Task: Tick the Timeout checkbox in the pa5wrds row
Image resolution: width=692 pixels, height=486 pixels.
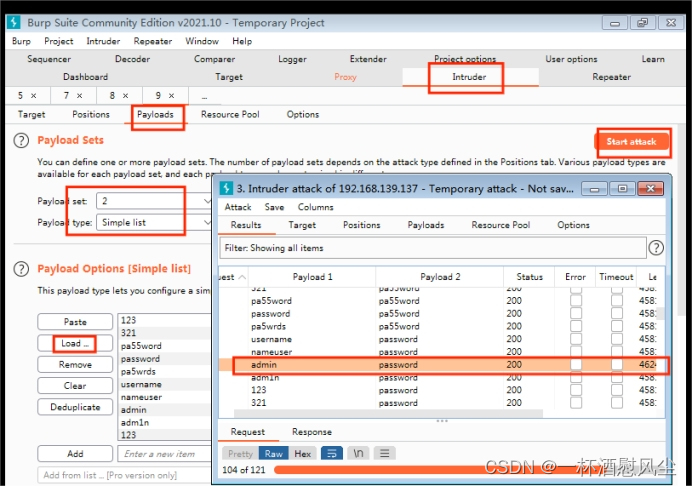Action: pos(617,326)
